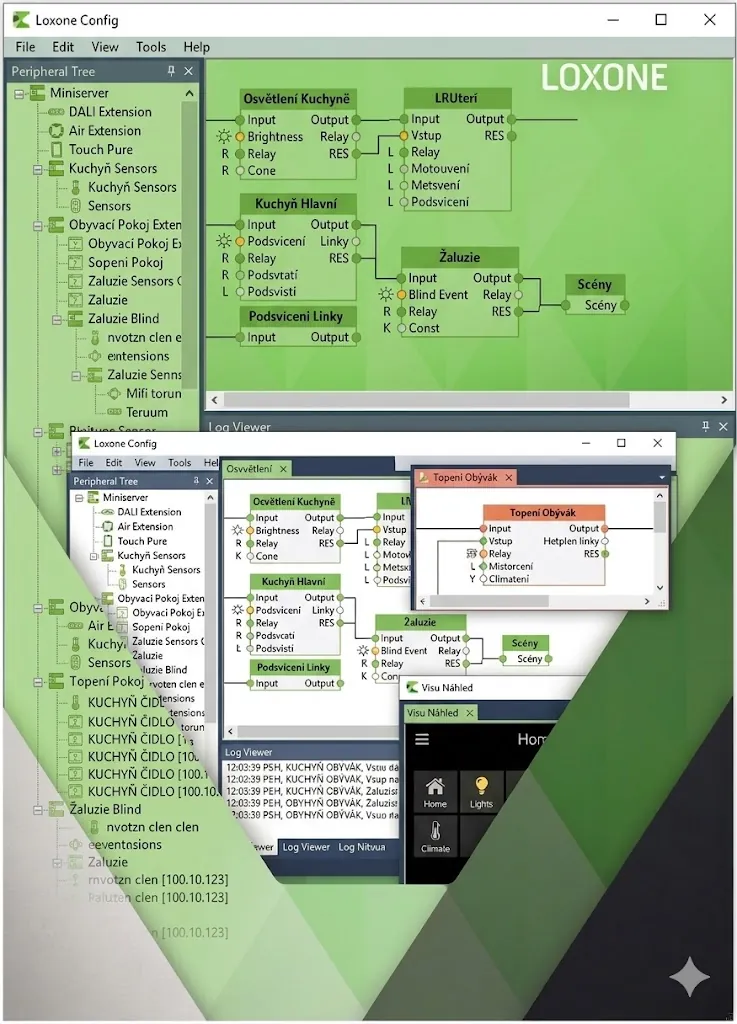
Task: Switch to the Topeni Obývák tab
Action: click(x=465, y=477)
